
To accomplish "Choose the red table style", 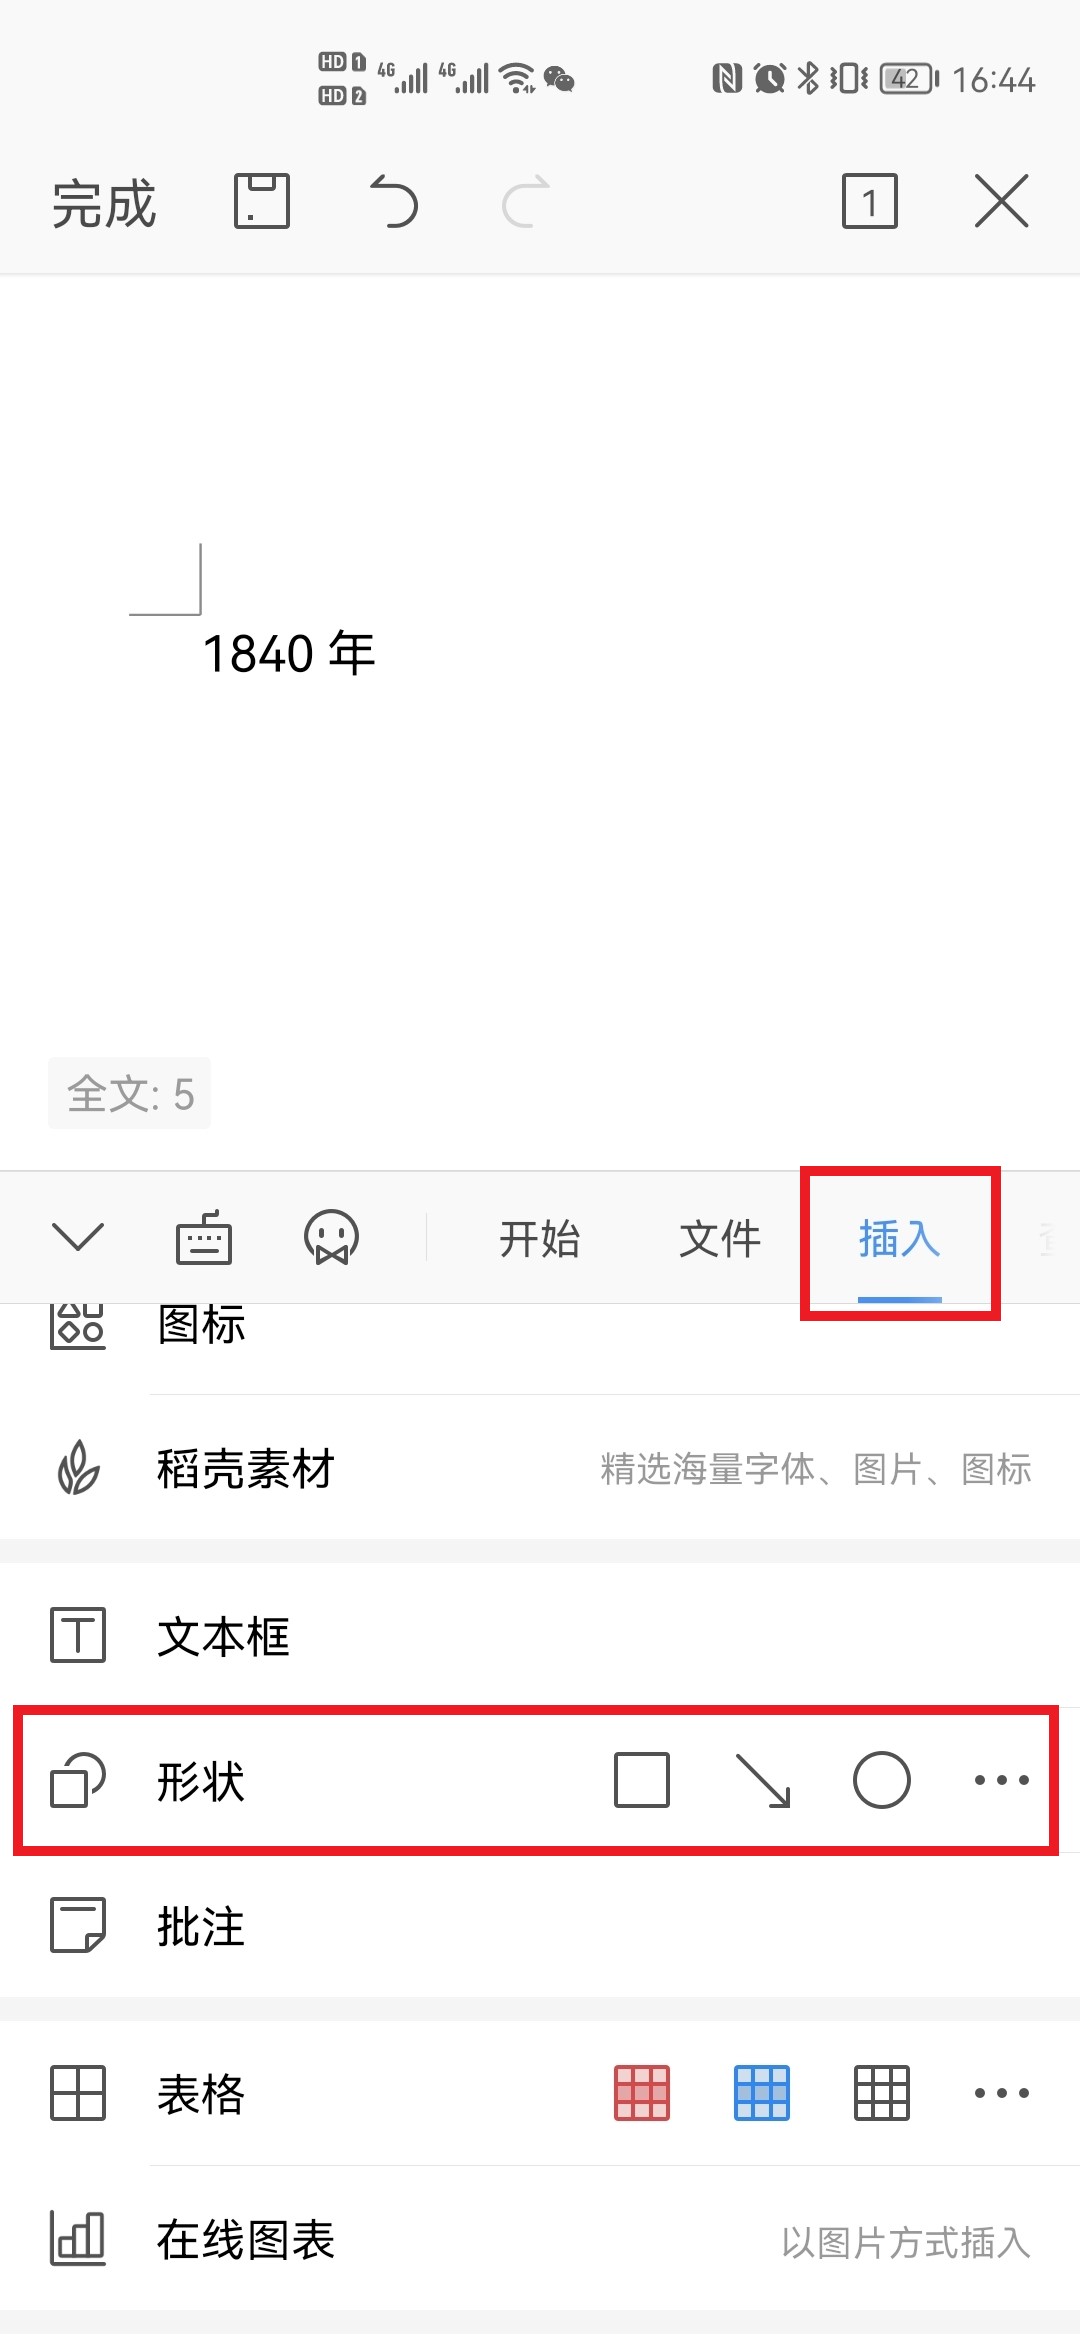I will [642, 2093].
